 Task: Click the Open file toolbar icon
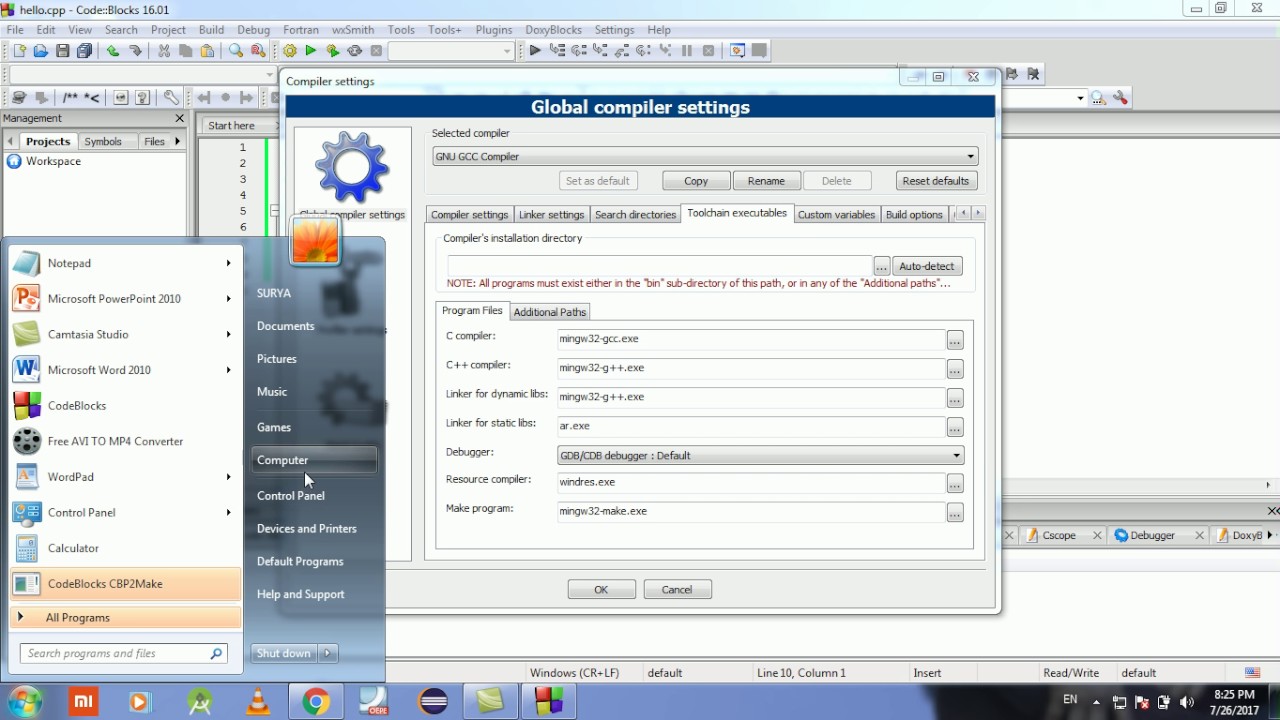pyautogui.click(x=40, y=51)
